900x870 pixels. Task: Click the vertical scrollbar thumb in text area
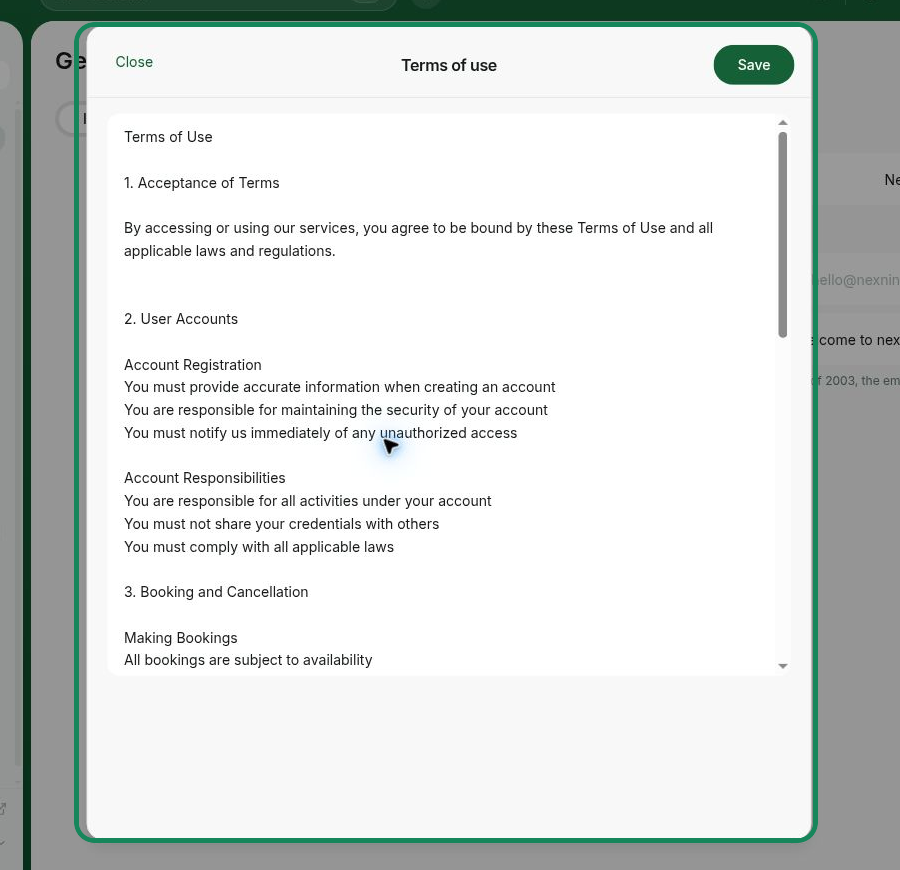click(782, 235)
